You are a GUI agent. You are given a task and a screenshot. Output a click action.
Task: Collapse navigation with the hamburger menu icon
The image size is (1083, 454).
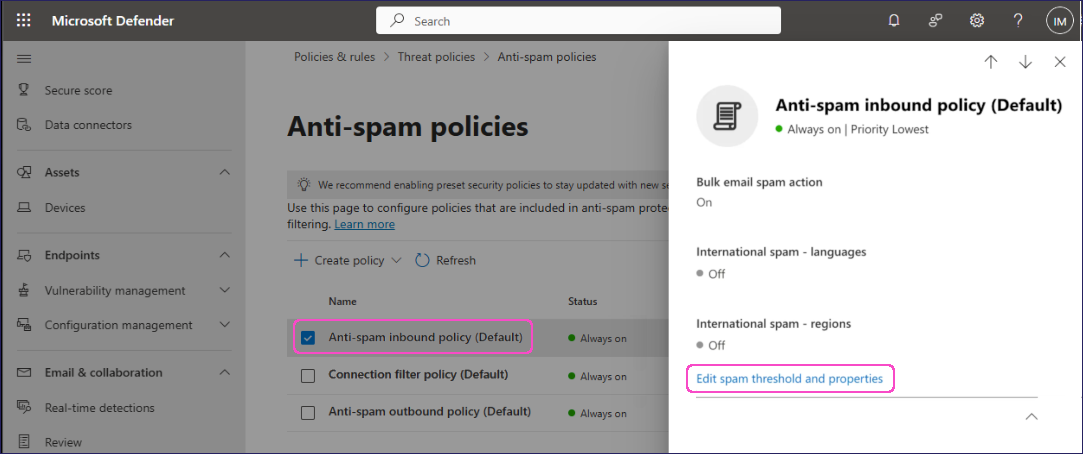click(24, 59)
